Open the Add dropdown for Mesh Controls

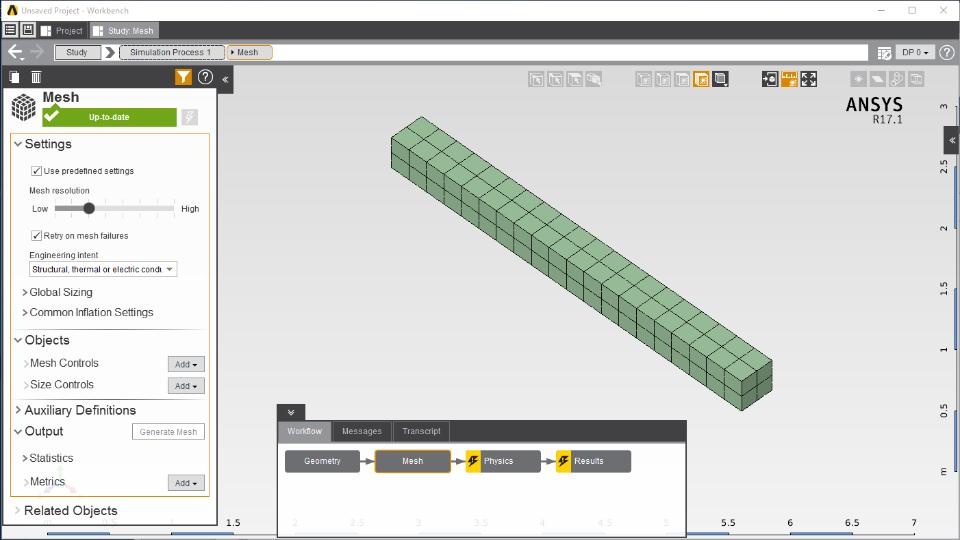pyautogui.click(x=186, y=364)
